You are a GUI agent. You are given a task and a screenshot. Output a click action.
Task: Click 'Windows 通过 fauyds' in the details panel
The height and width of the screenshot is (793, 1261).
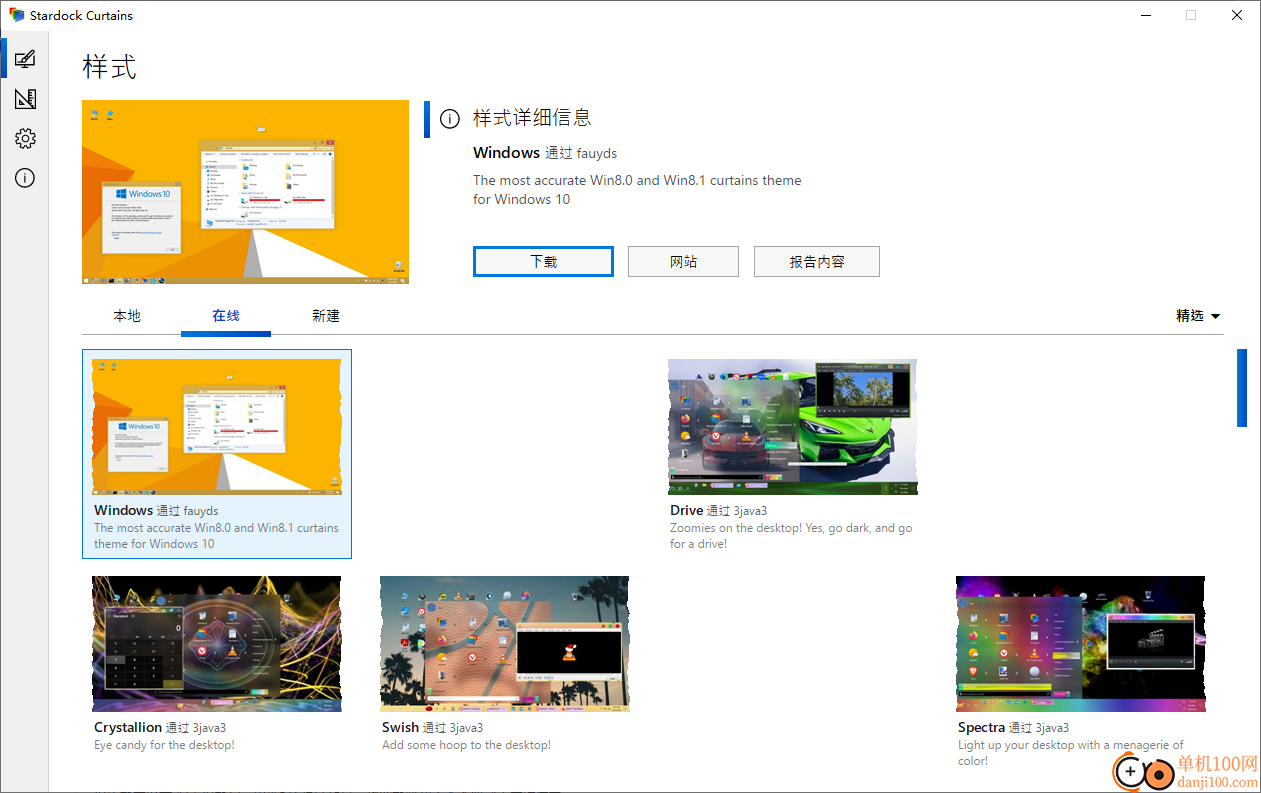pyautogui.click(x=545, y=153)
